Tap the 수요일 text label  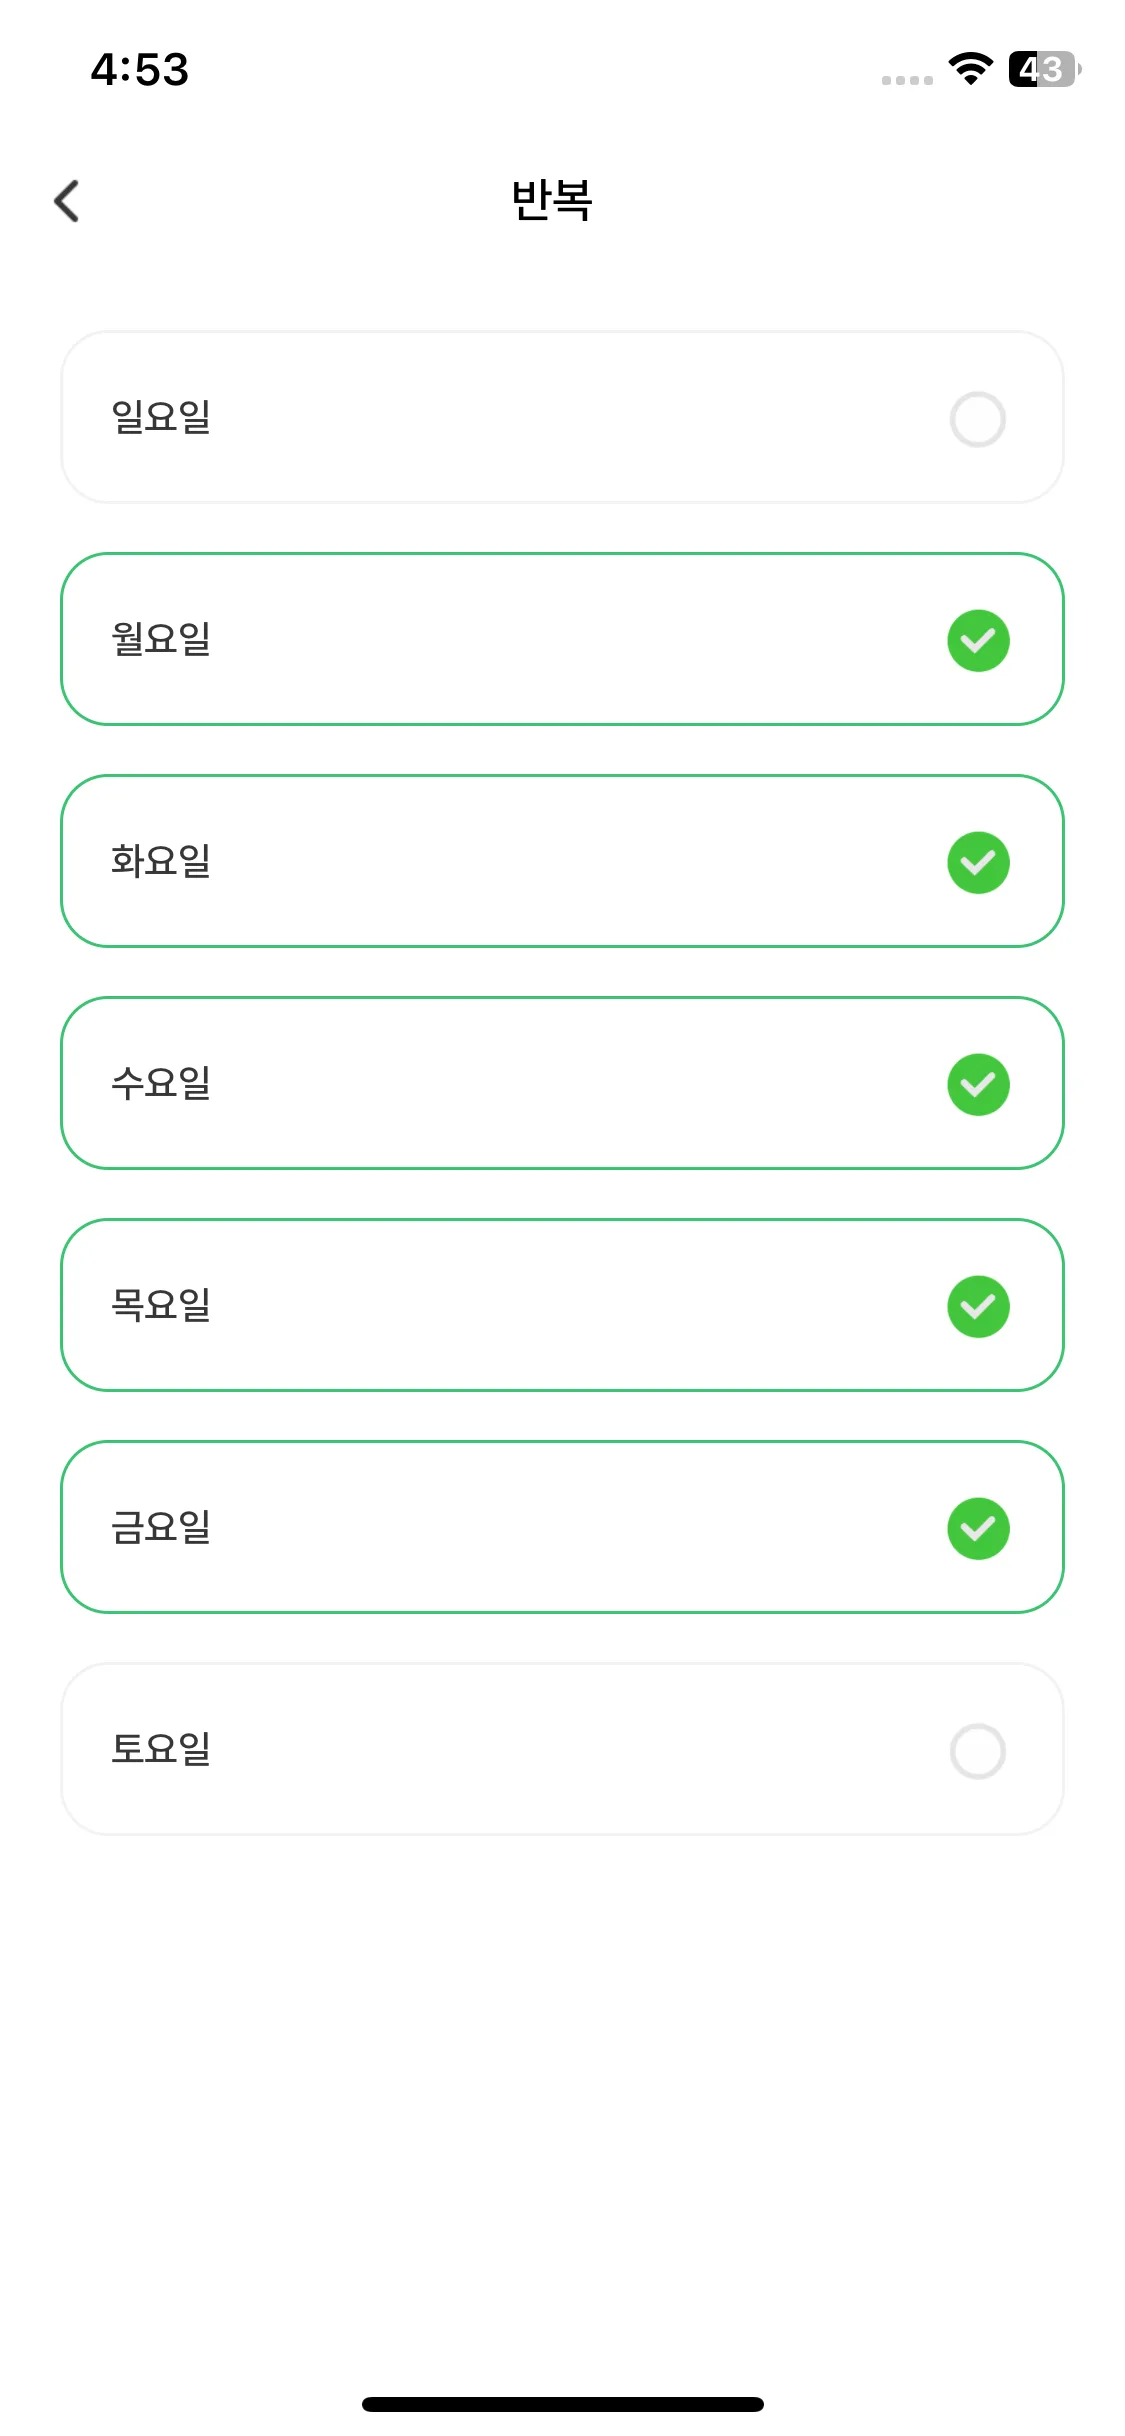tap(161, 1083)
